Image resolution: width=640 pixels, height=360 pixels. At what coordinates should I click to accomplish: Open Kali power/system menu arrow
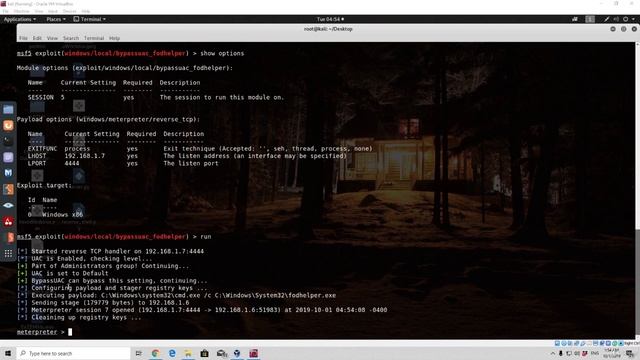(x=633, y=19)
